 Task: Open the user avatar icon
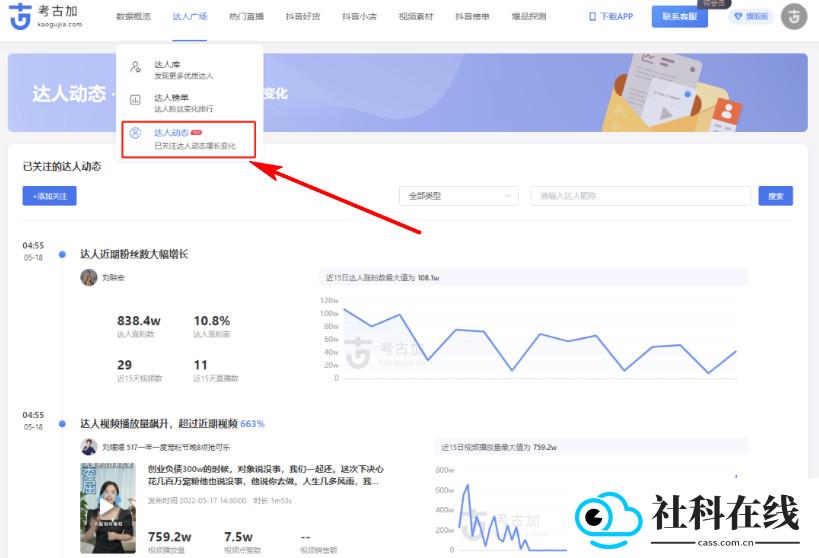click(x=794, y=16)
